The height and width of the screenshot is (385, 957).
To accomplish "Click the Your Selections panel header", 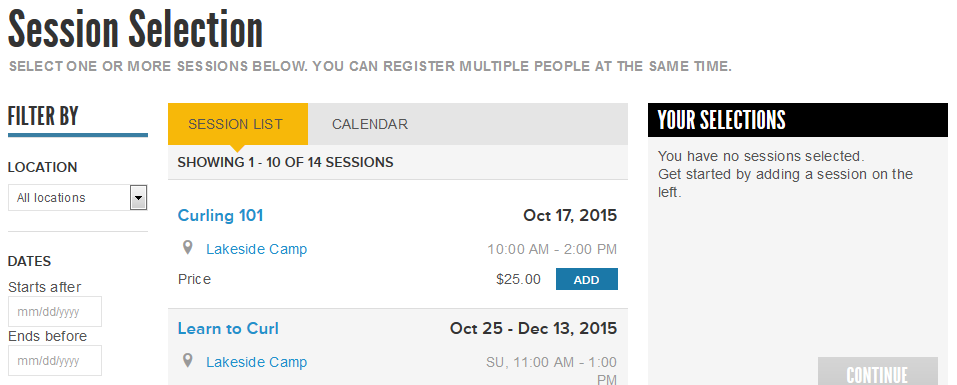I will coord(798,120).
